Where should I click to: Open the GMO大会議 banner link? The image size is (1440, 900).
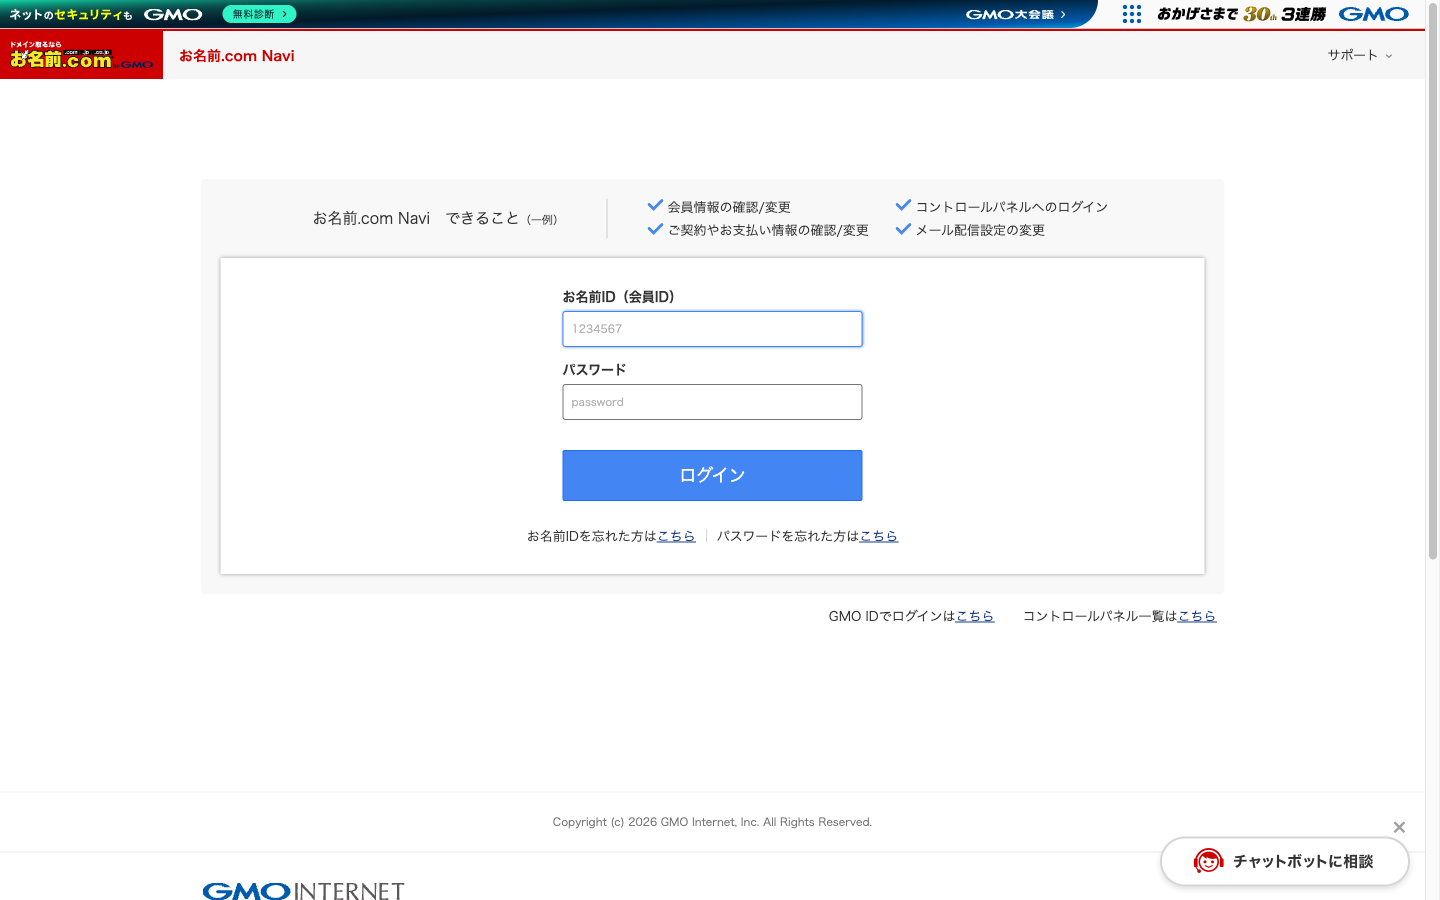pyautogui.click(x=1016, y=14)
